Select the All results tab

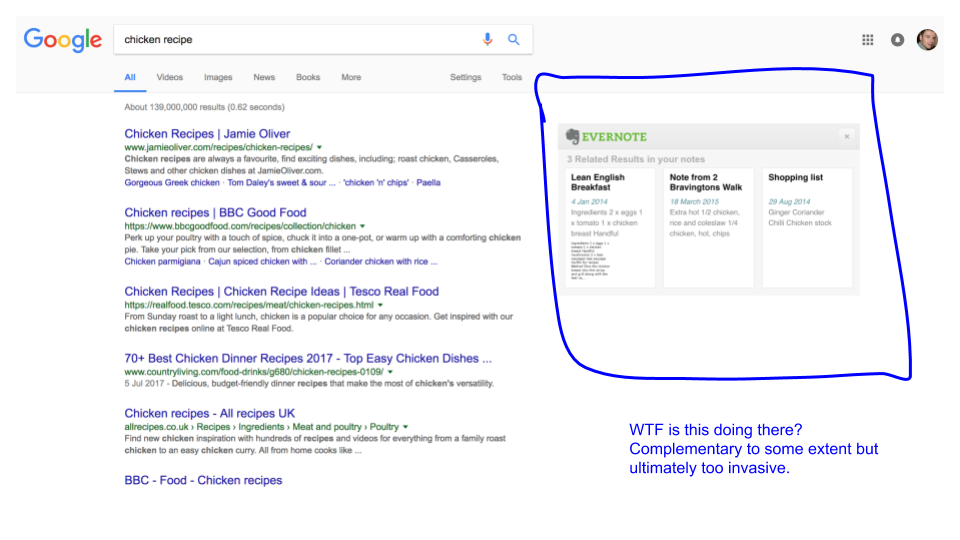(x=130, y=77)
